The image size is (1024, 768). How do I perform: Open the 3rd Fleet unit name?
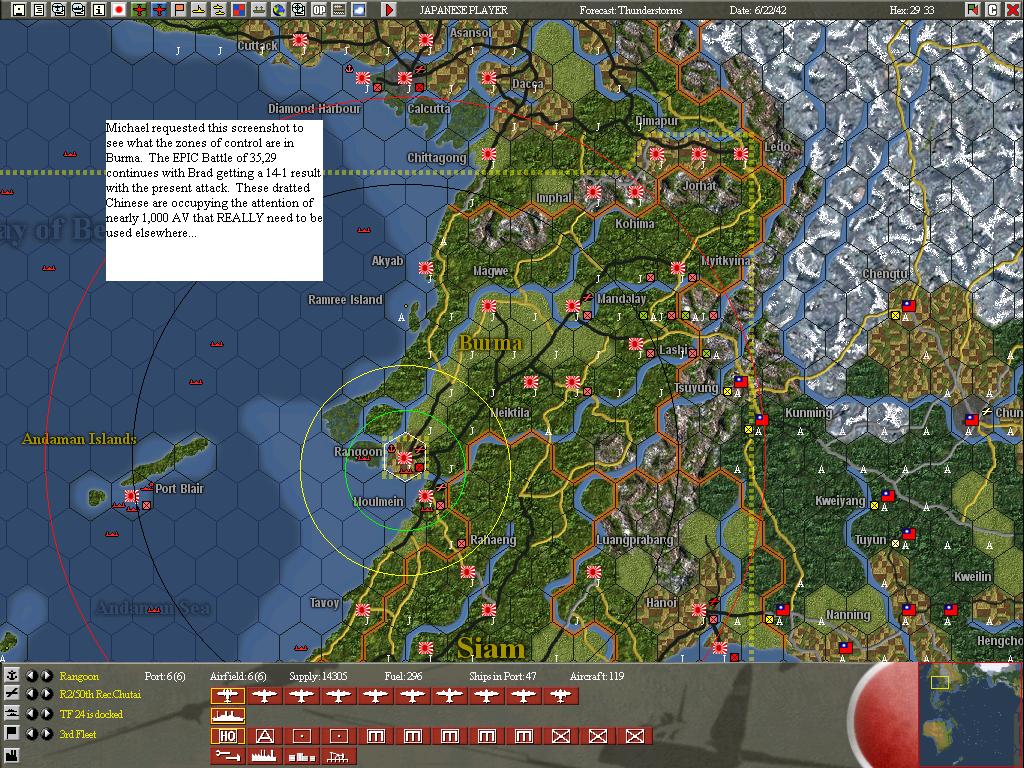coord(78,734)
